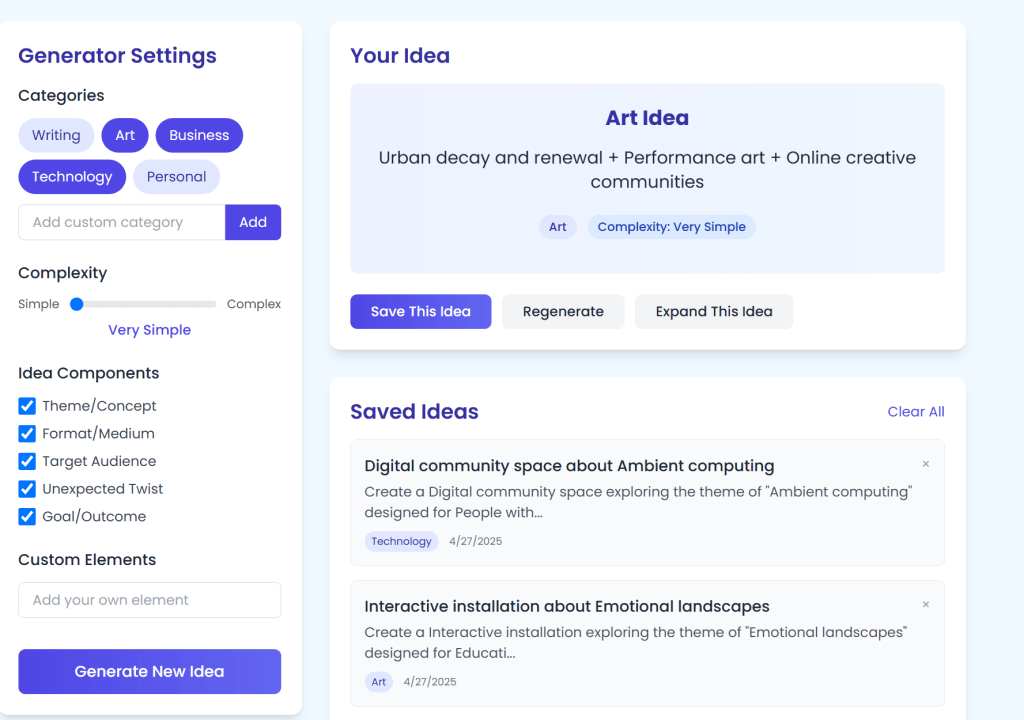Remove the Interactive installation saved idea
1024x720 pixels.
pos(925,605)
